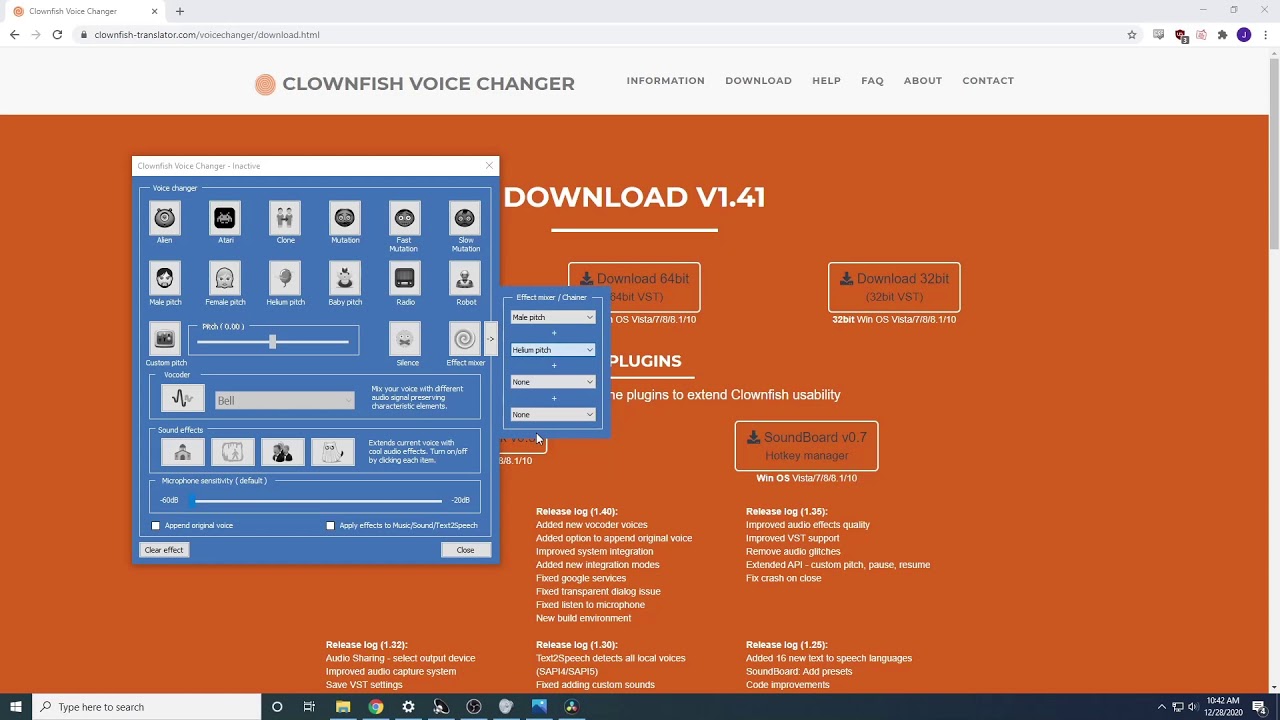Open the Bell vocoder voice dropdown

284,400
